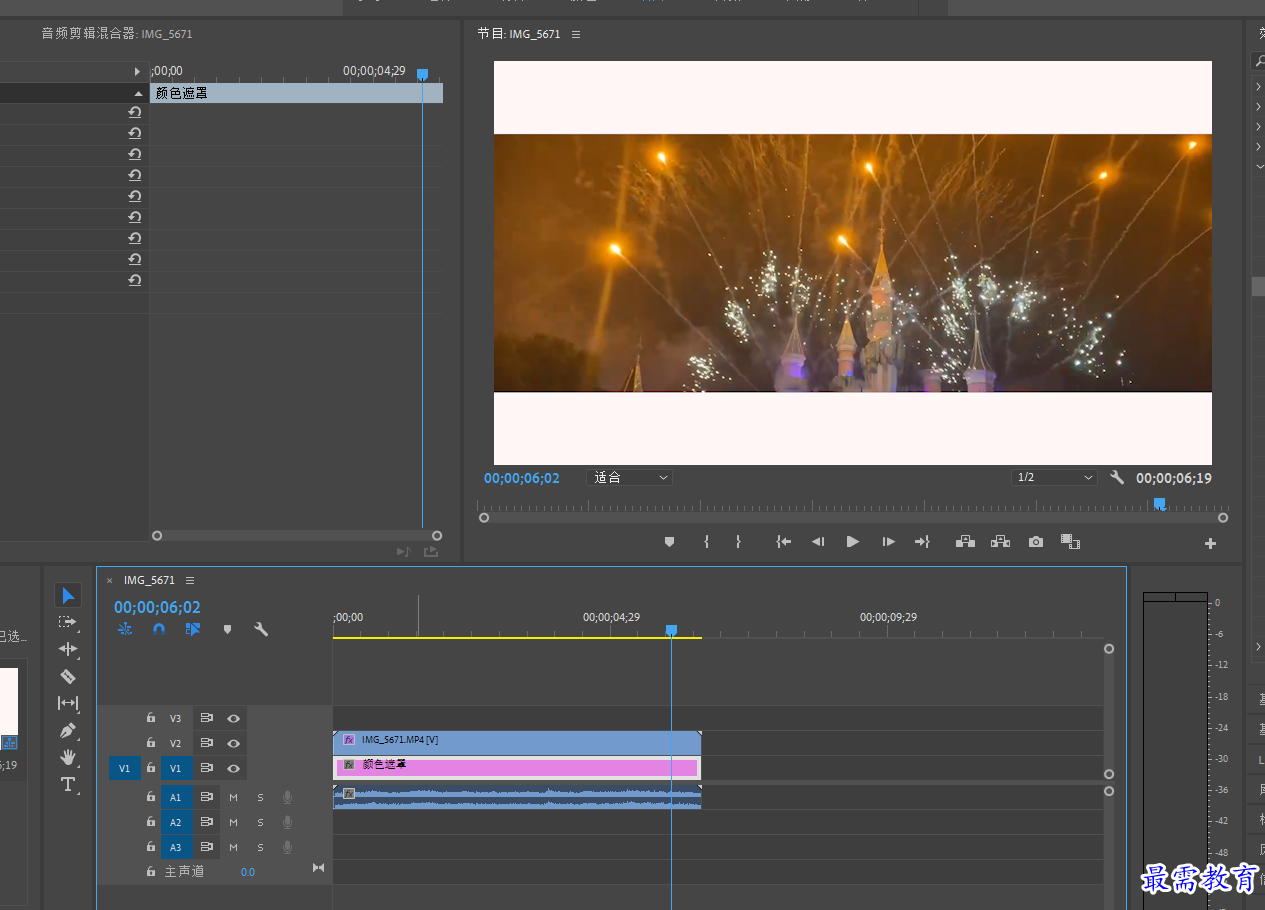Viewport: 1265px width, 910px height.
Task: Toggle V3 track output eye
Action: pyautogui.click(x=233, y=718)
